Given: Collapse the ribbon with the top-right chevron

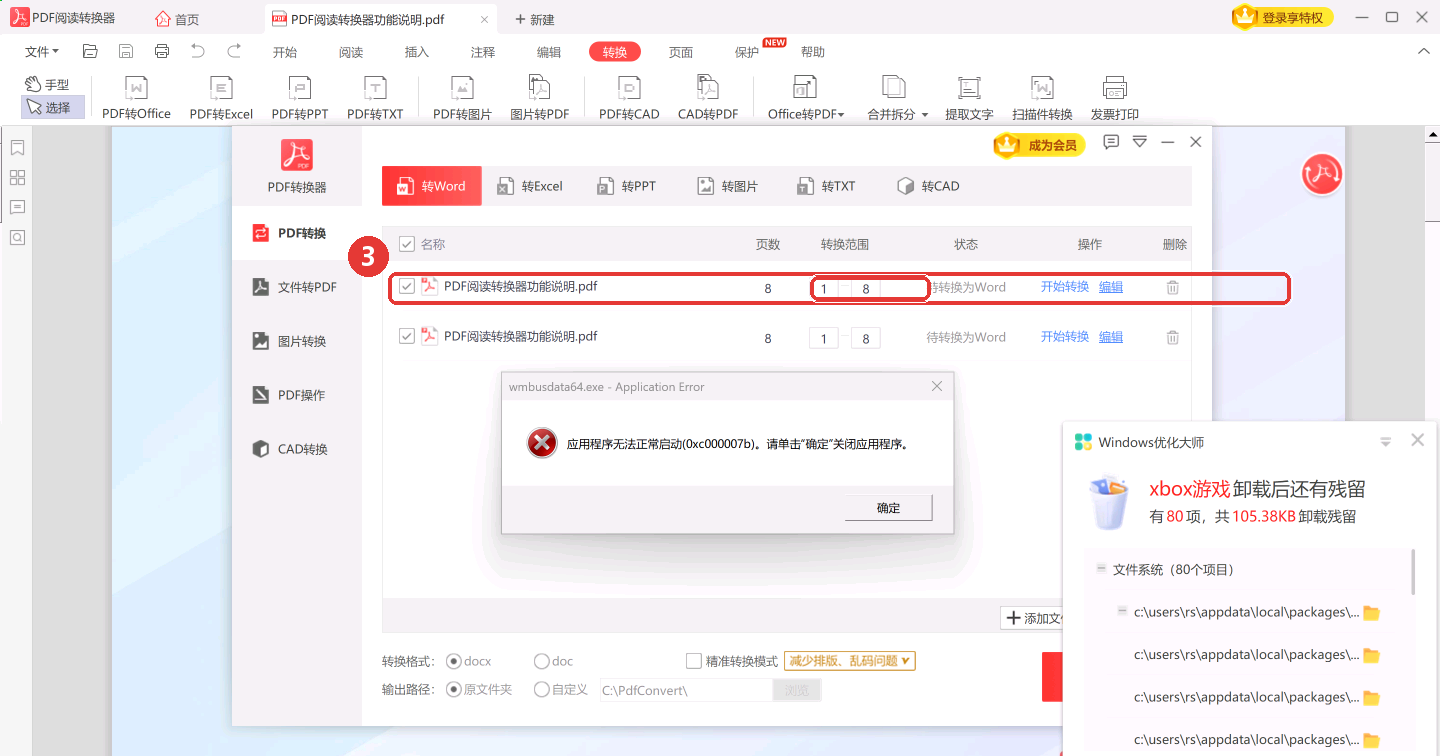Looking at the screenshot, I should click(x=1424, y=51).
